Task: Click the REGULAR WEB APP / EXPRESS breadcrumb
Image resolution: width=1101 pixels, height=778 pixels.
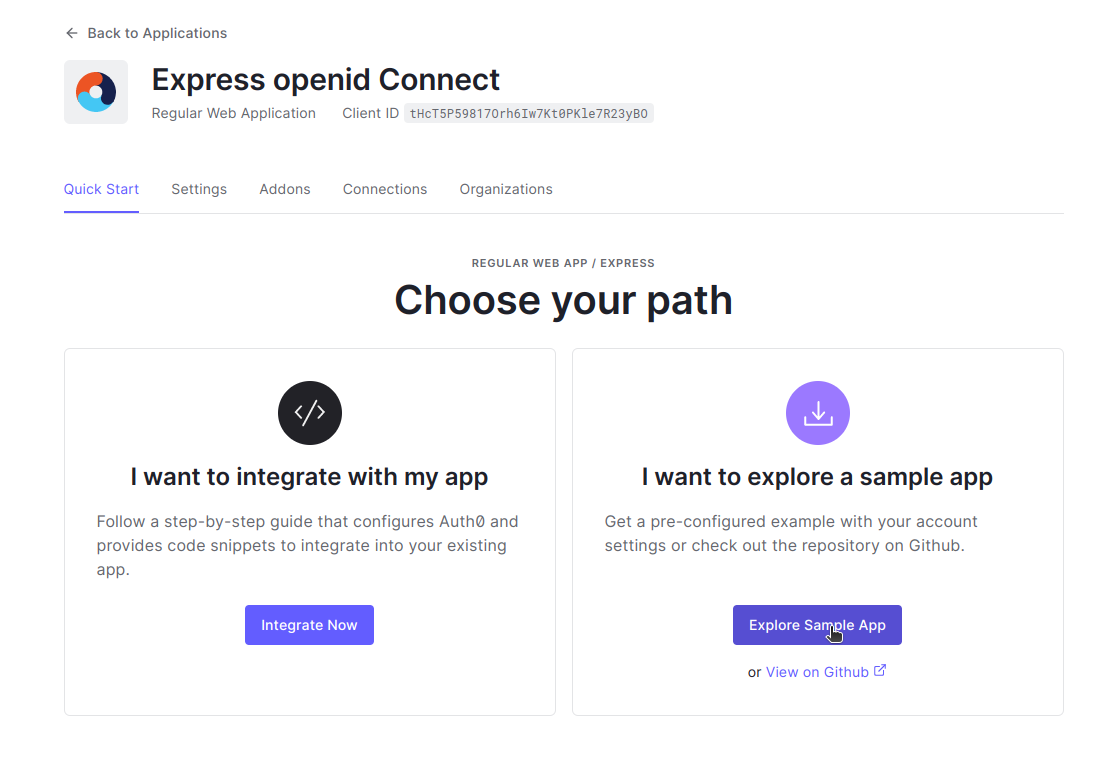Action: (563, 263)
